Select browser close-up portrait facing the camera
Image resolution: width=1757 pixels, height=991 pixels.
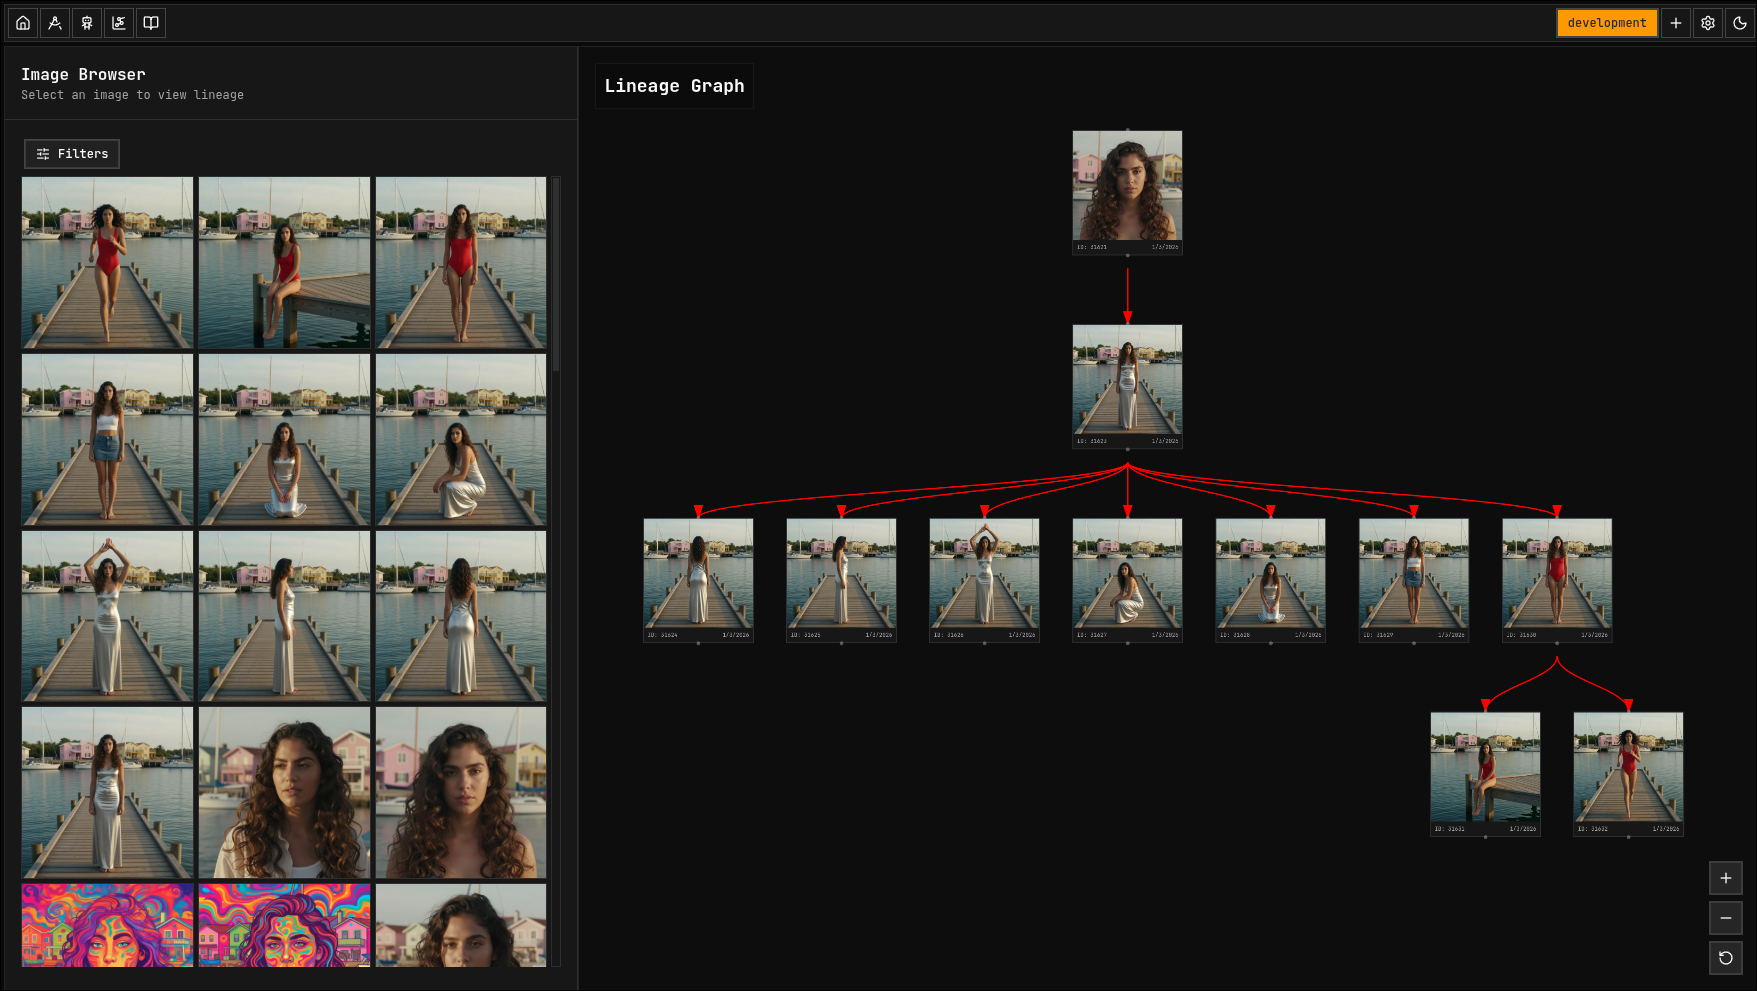coord(461,793)
